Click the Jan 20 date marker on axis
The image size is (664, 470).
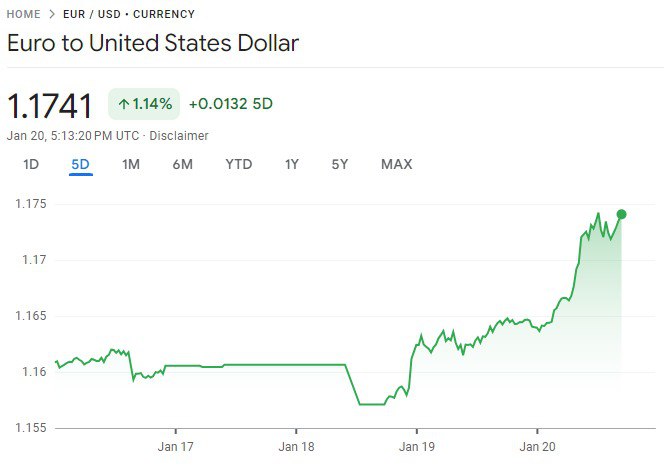tap(537, 446)
